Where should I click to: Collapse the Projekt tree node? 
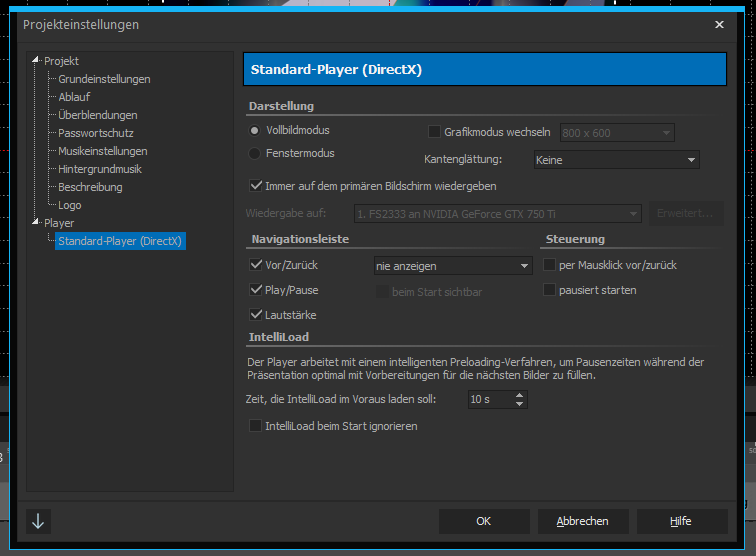click(x=36, y=61)
